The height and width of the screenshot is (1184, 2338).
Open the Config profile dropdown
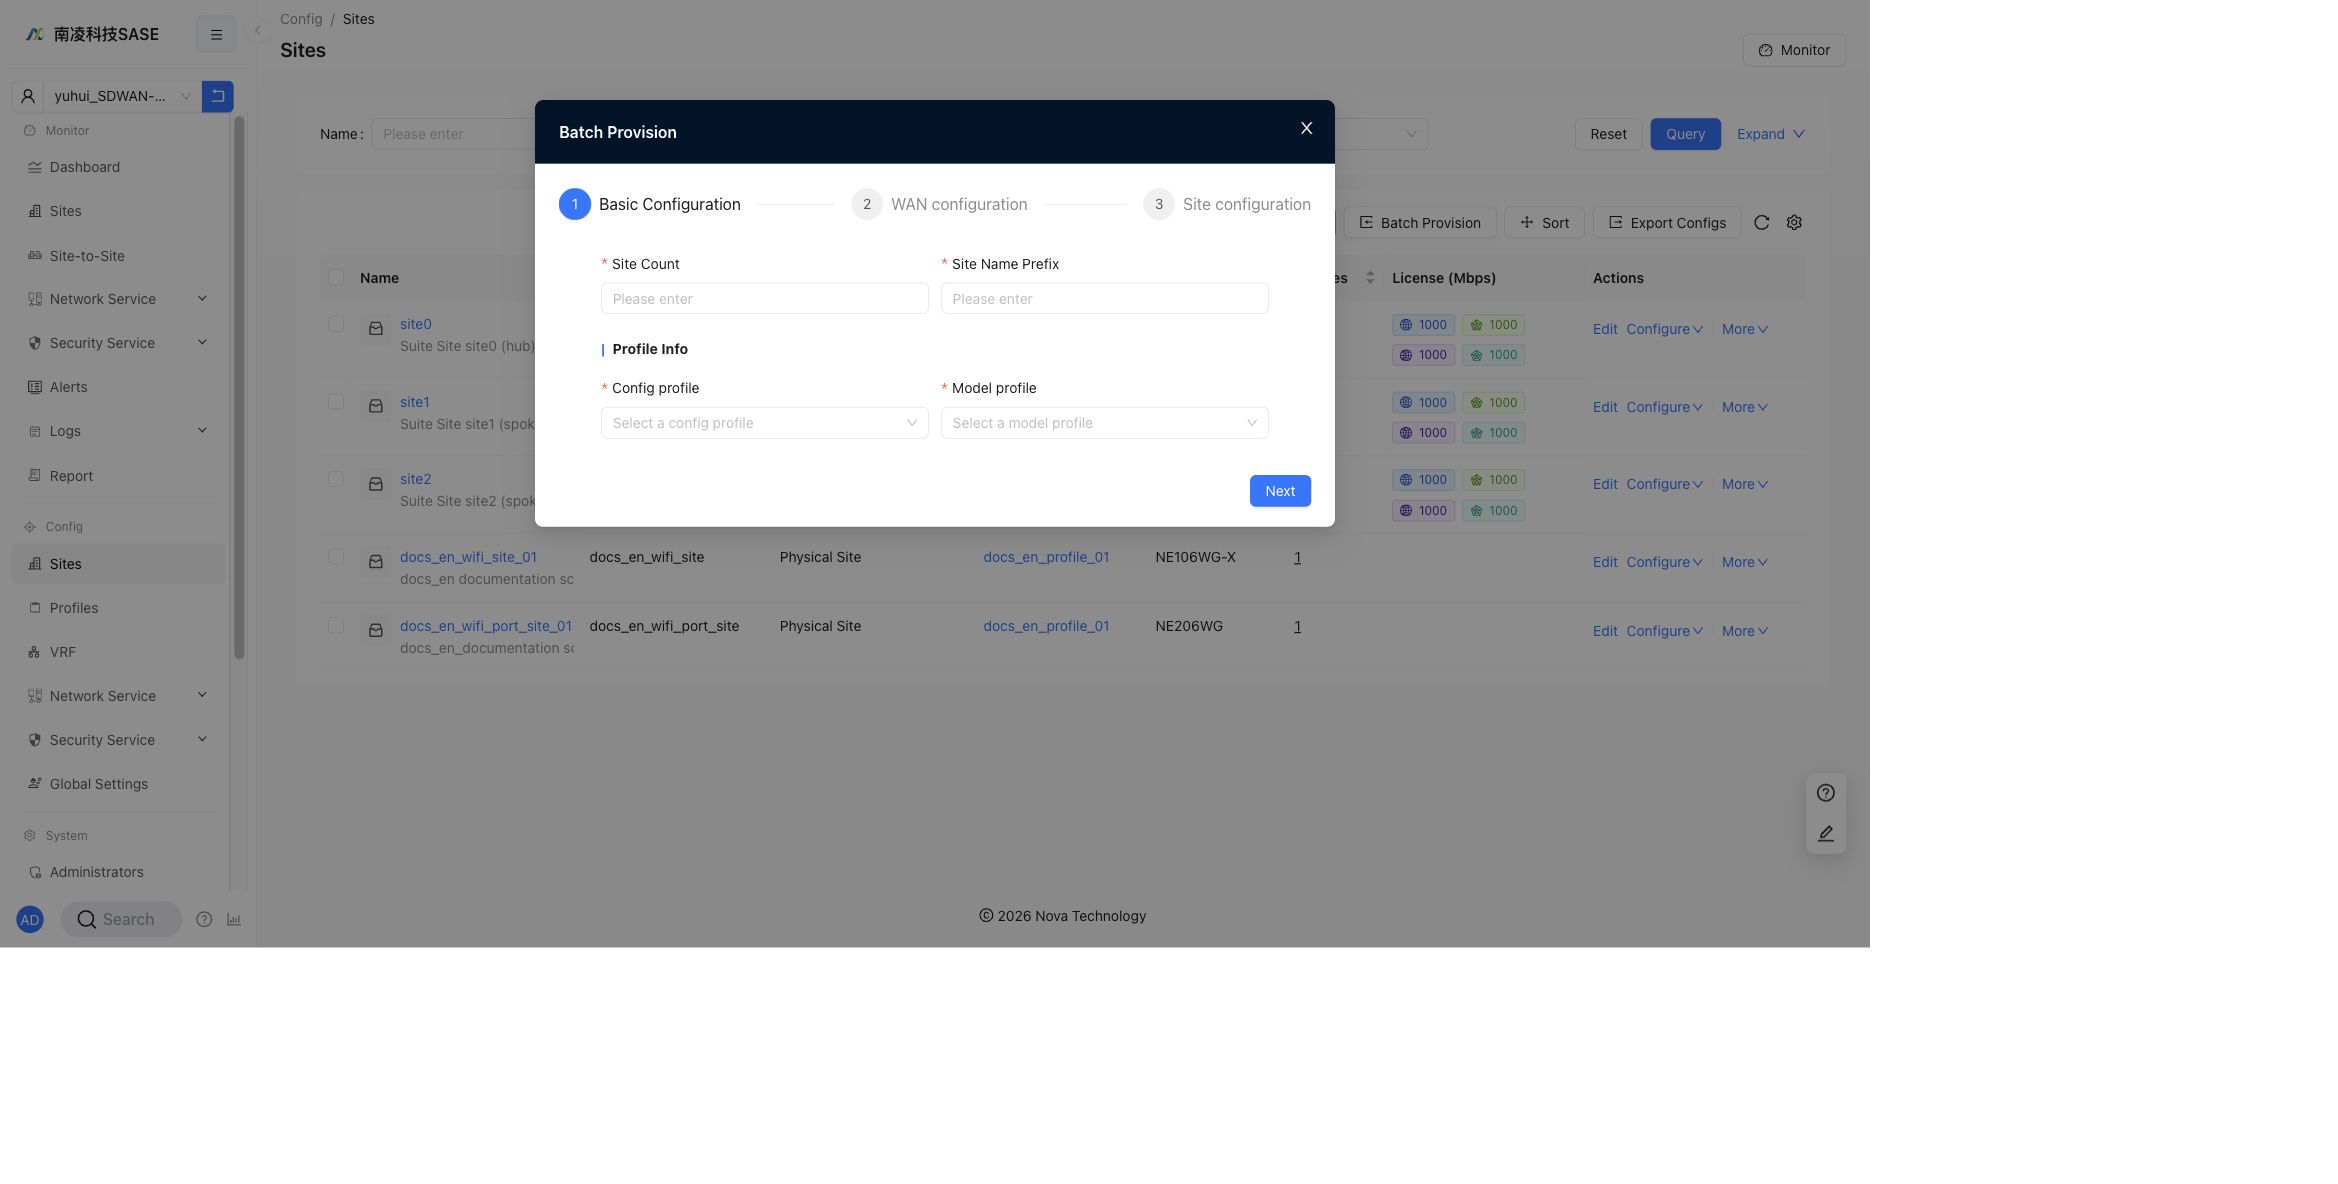pyautogui.click(x=764, y=423)
